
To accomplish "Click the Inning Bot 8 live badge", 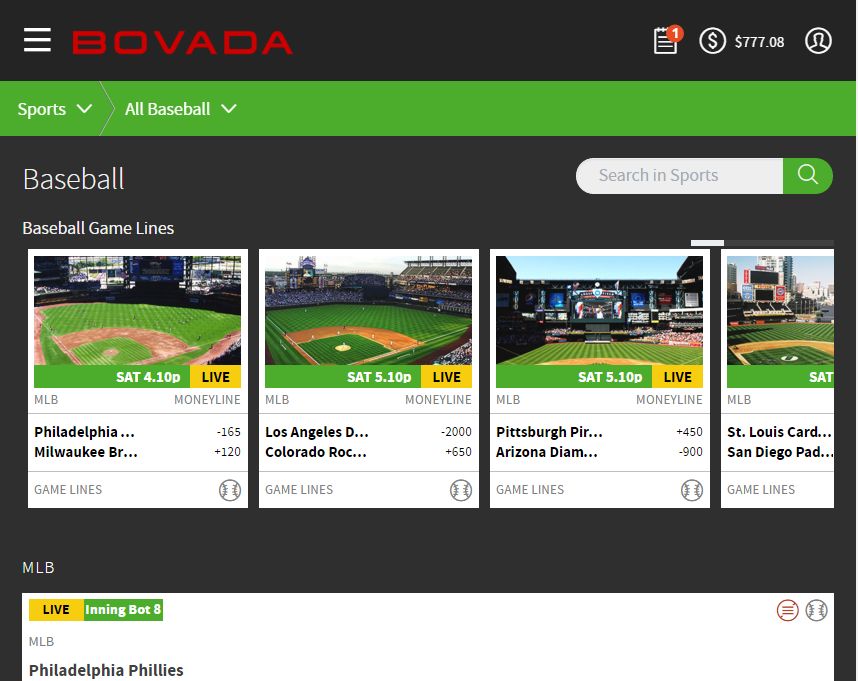I will click(x=123, y=610).
